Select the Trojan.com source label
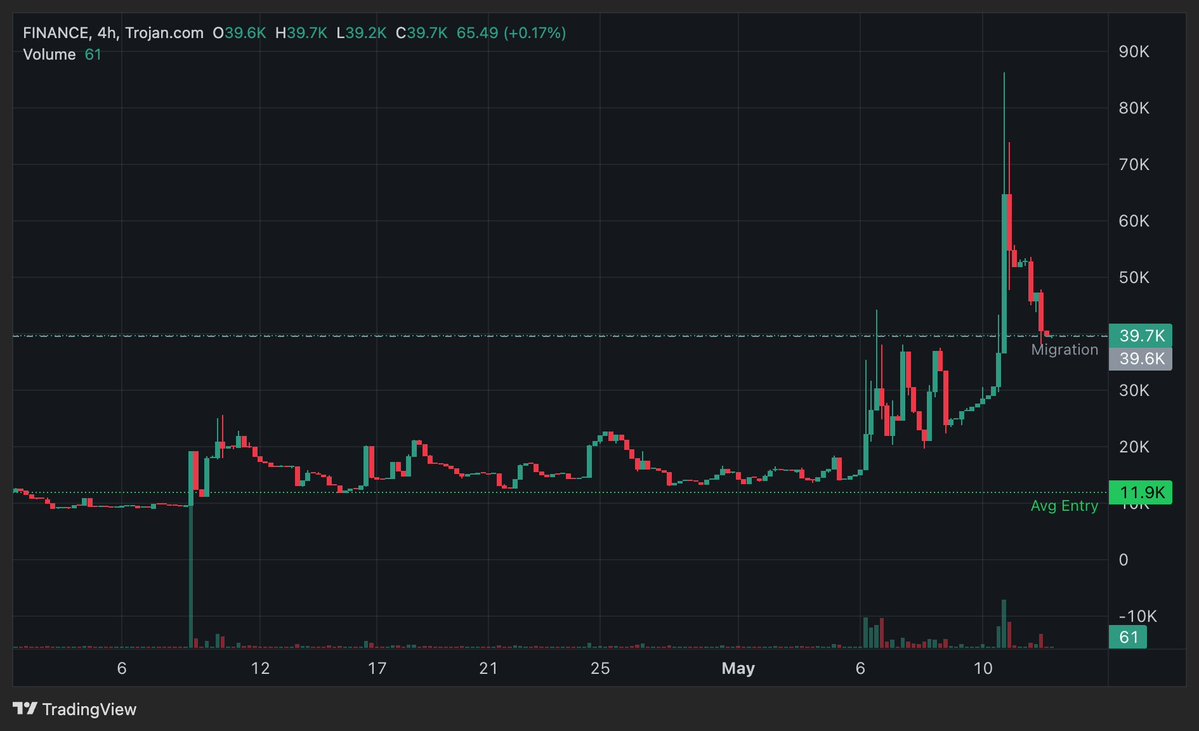 click(164, 33)
